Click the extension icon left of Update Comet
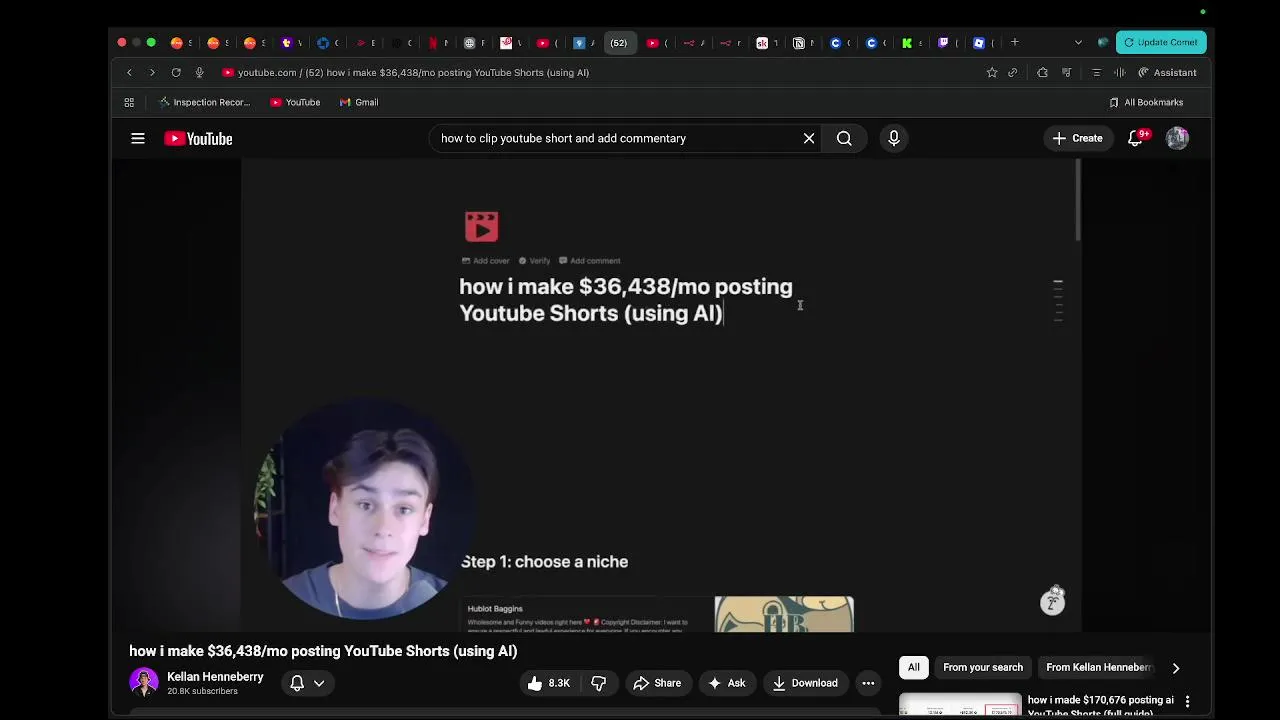This screenshot has width=1280, height=720. click(x=1103, y=42)
